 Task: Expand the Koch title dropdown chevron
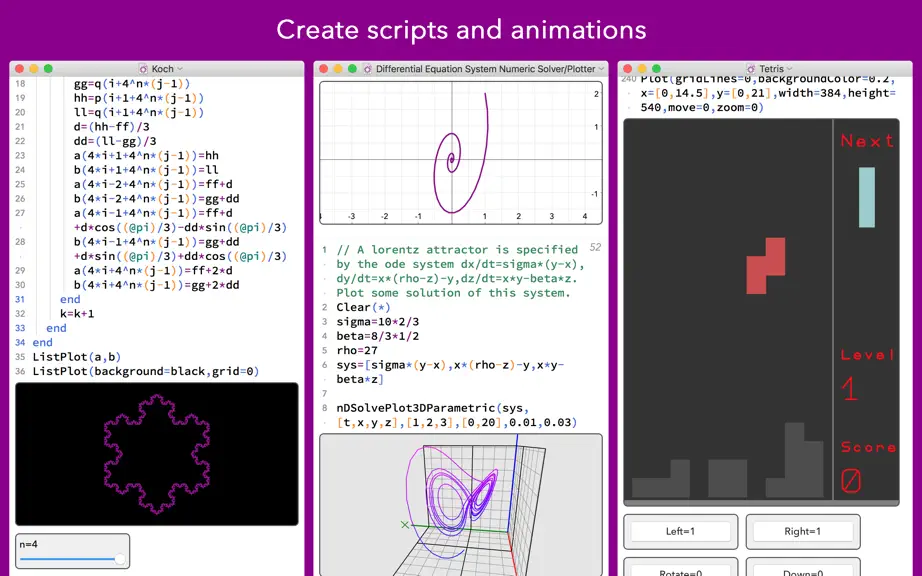(x=180, y=69)
